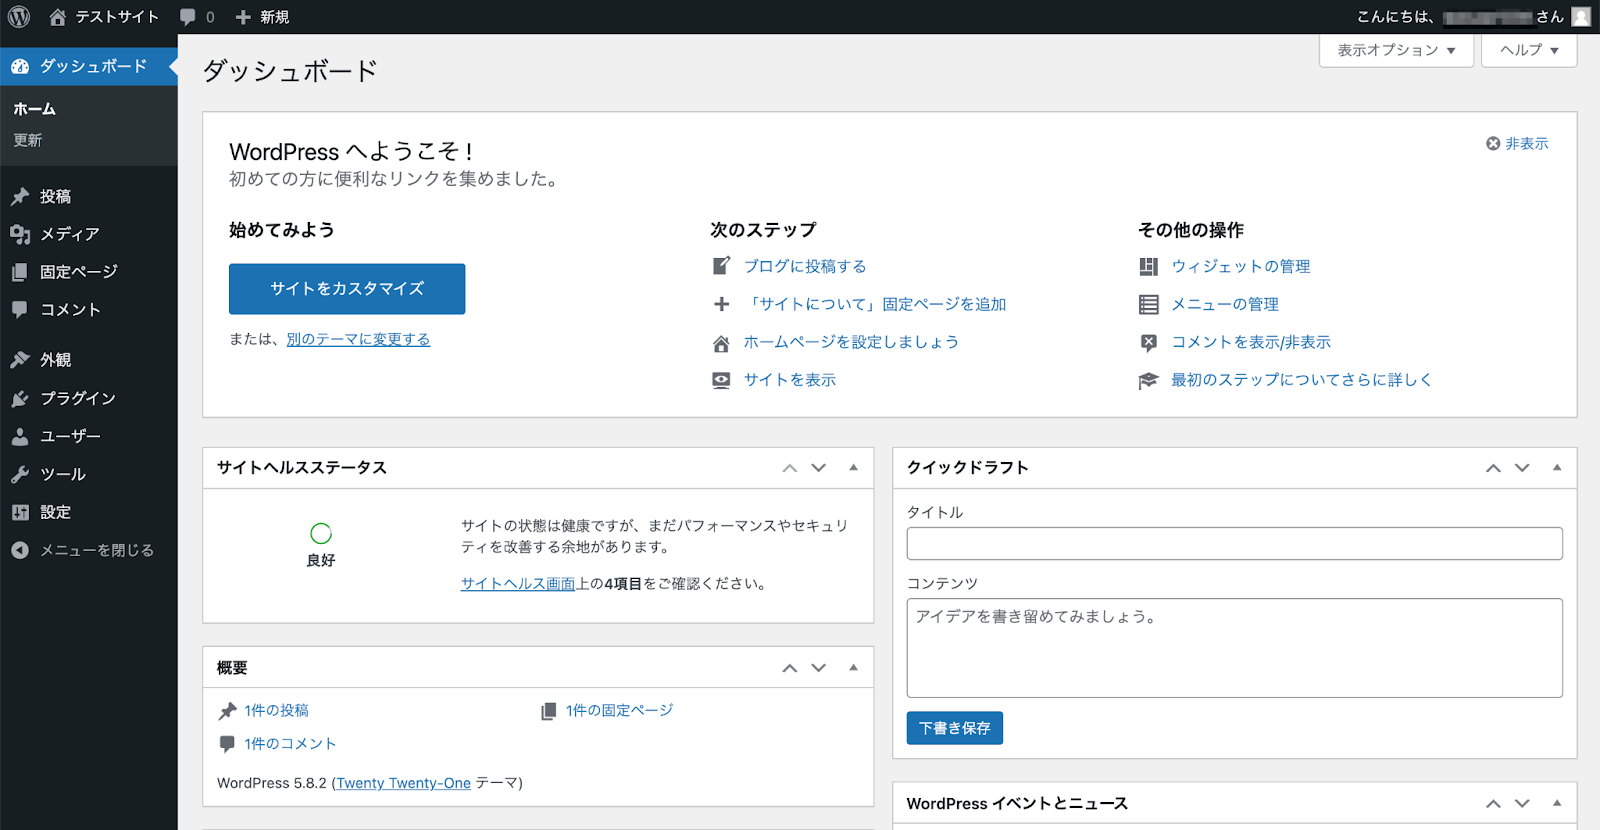Click the 固定ページ page icon in sidebar
The image size is (1600, 830).
point(20,272)
